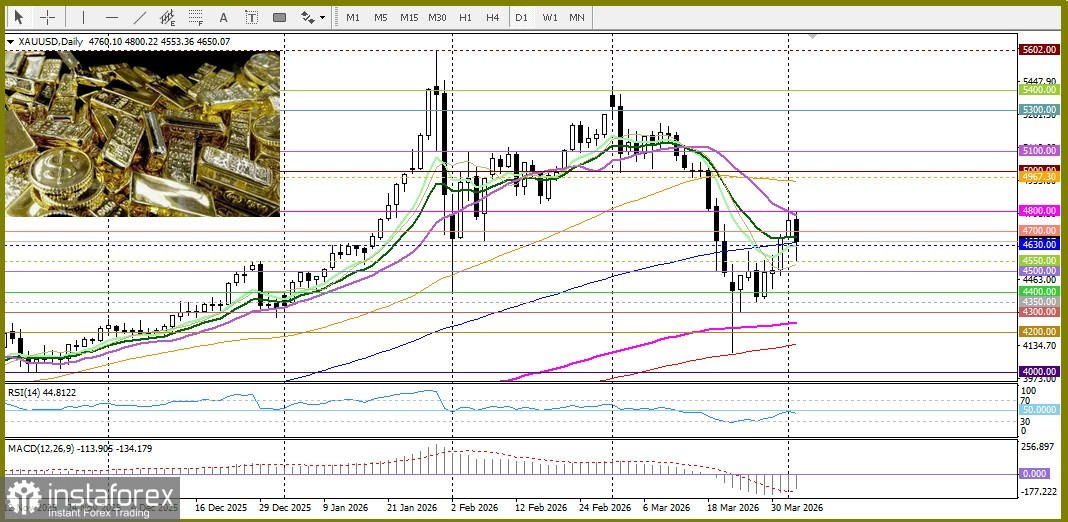Click the 12 Feb 2026 date label

pyautogui.click(x=539, y=508)
